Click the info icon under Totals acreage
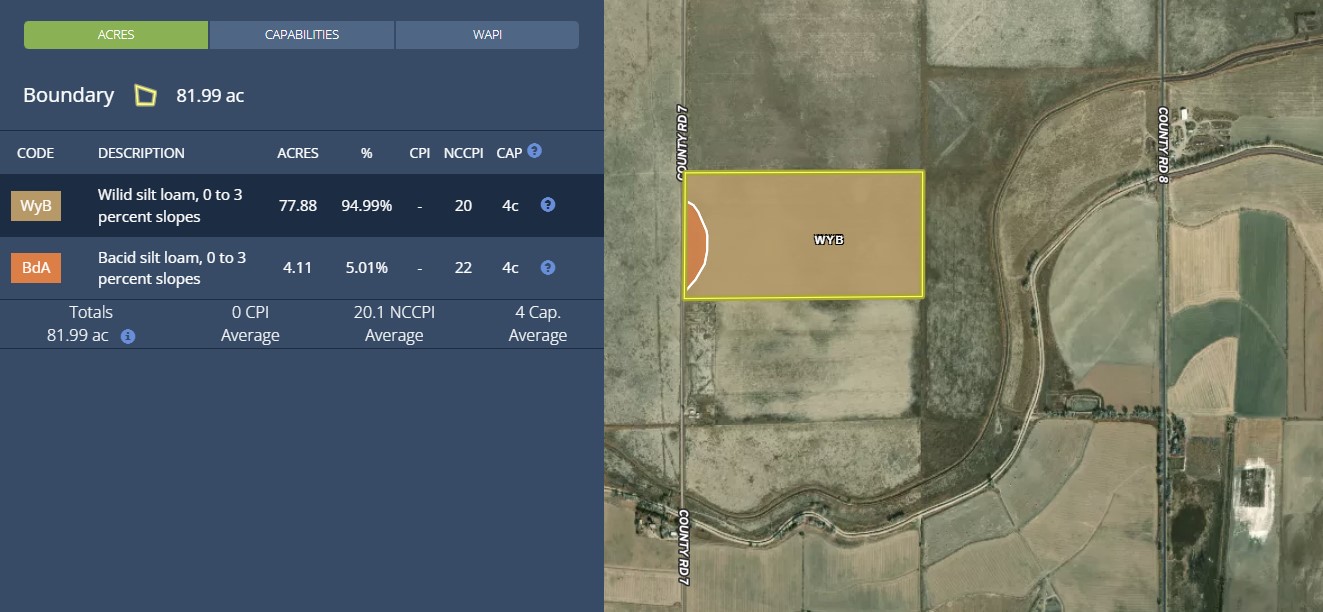The image size is (1323, 612). pyautogui.click(x=128, y=337)
